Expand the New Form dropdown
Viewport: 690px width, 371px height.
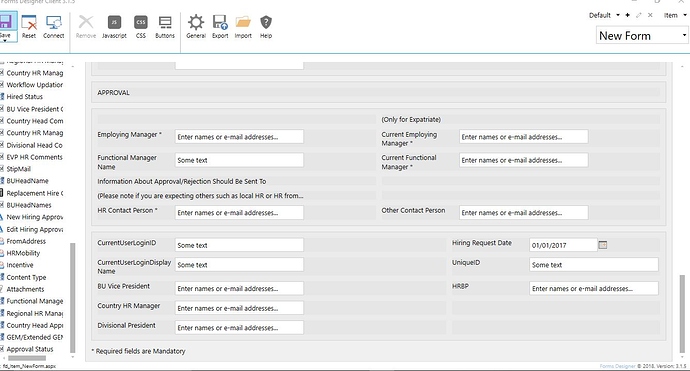click(684, 35)
